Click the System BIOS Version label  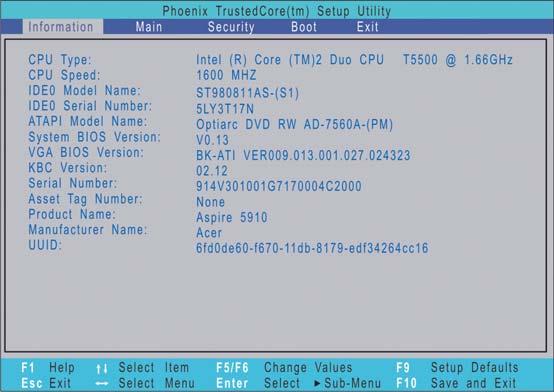94,137
